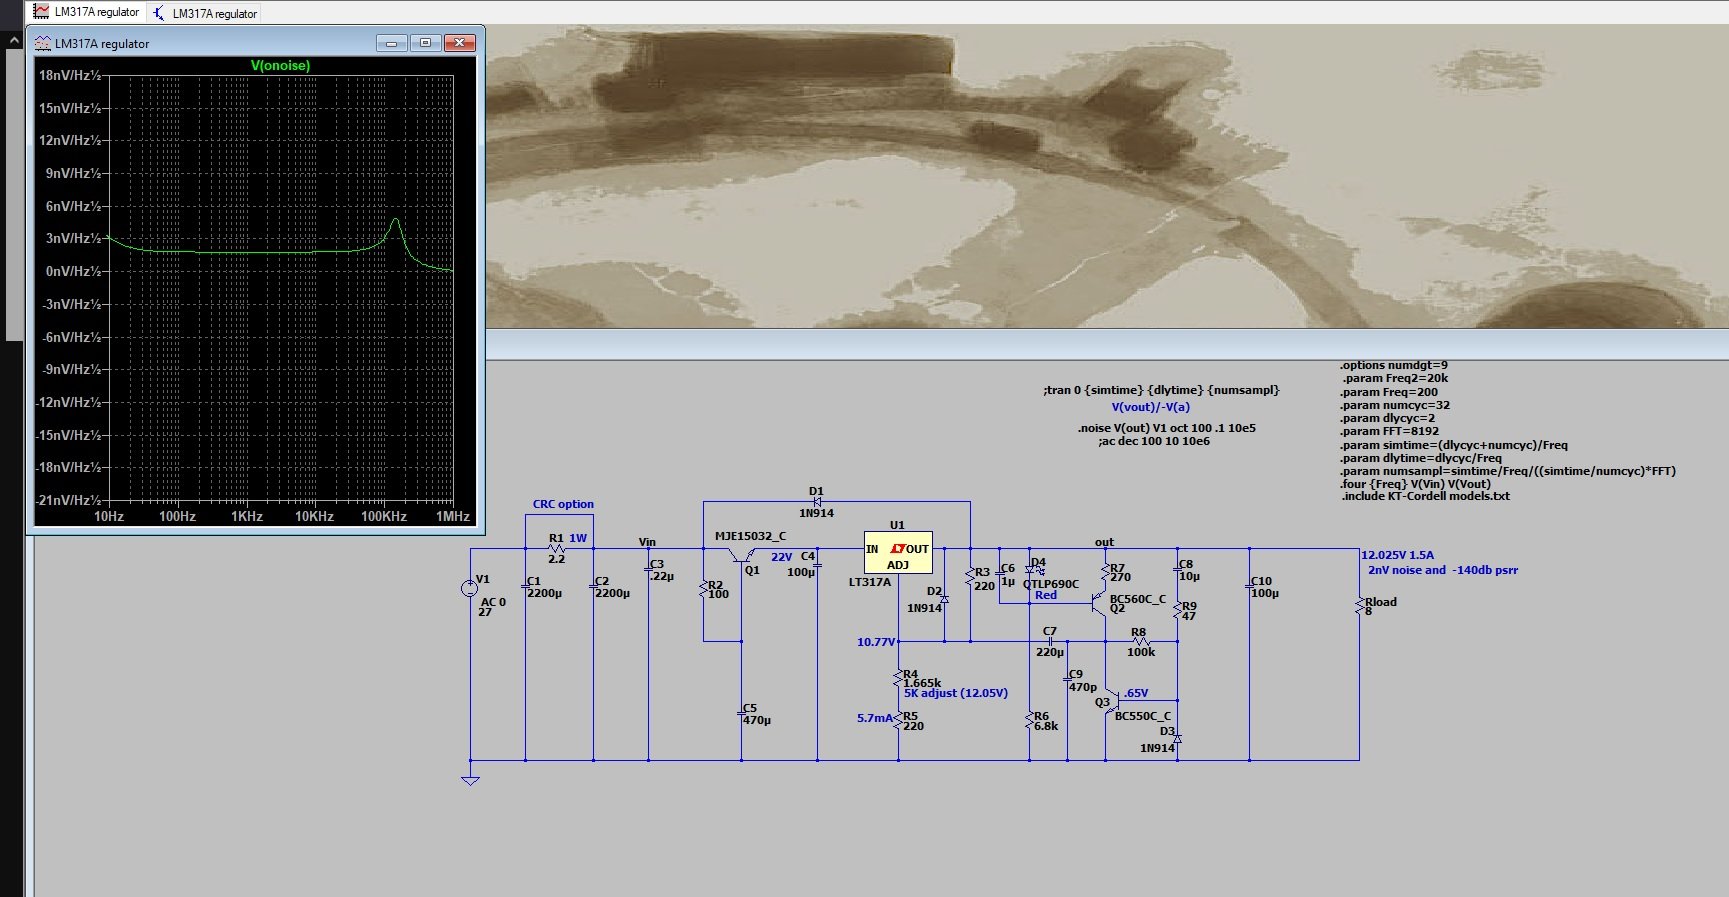Click the .four {Freq} V(Vin) V(Vout) directive
This screenshot has height=897, width=1729.
(x=1416, y=484)
